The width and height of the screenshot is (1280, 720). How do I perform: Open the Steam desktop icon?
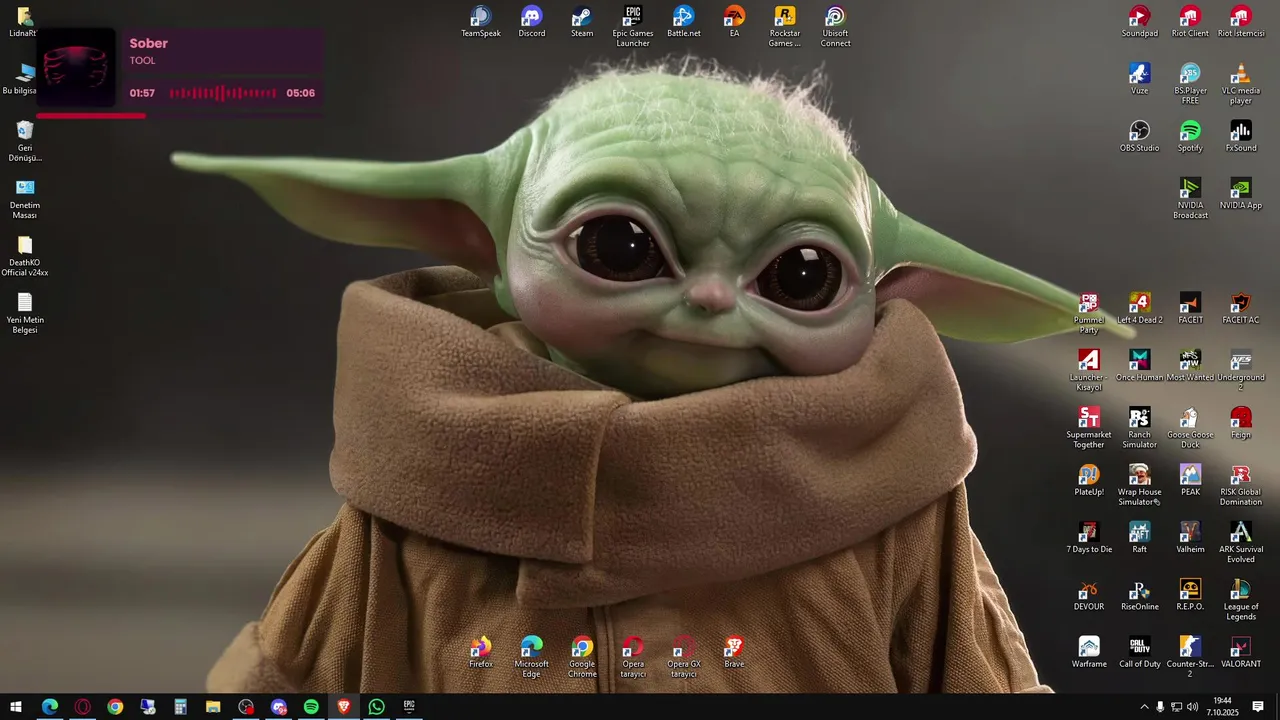pyautogui.click(x=582, y=22)
